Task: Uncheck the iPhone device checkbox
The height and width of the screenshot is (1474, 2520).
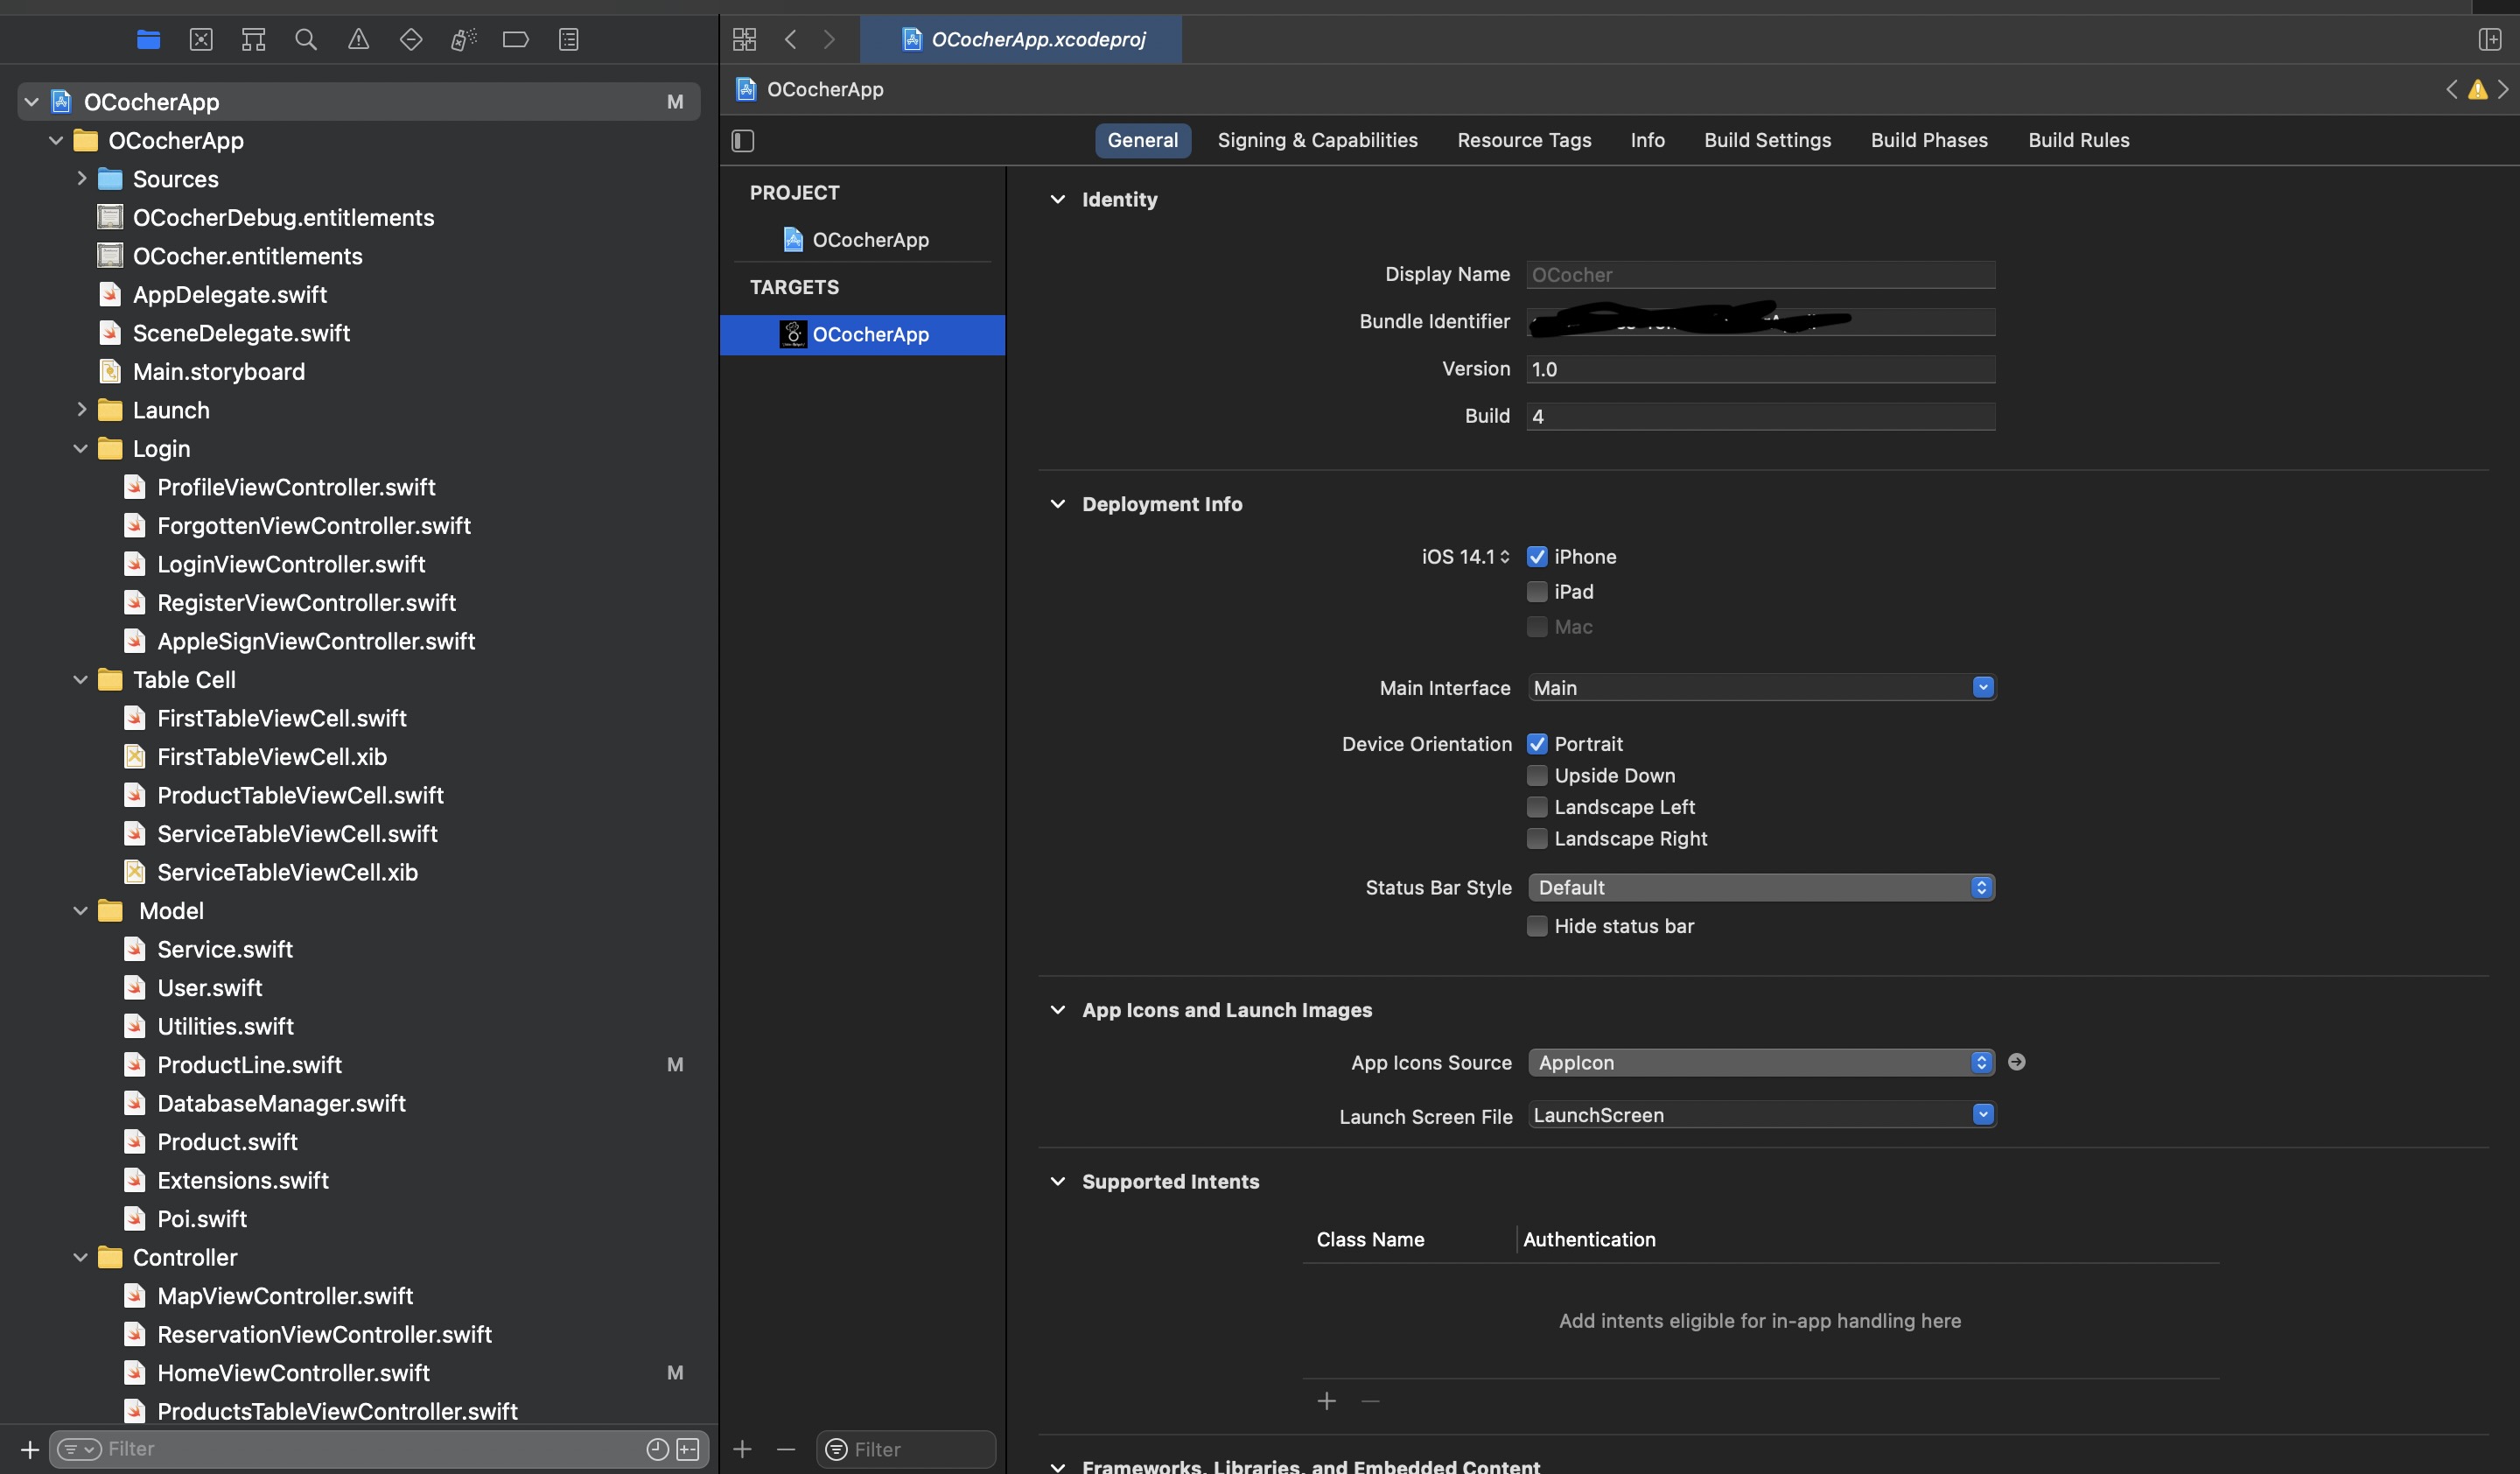Action: pyautogui.click(x=1537, y=557)
